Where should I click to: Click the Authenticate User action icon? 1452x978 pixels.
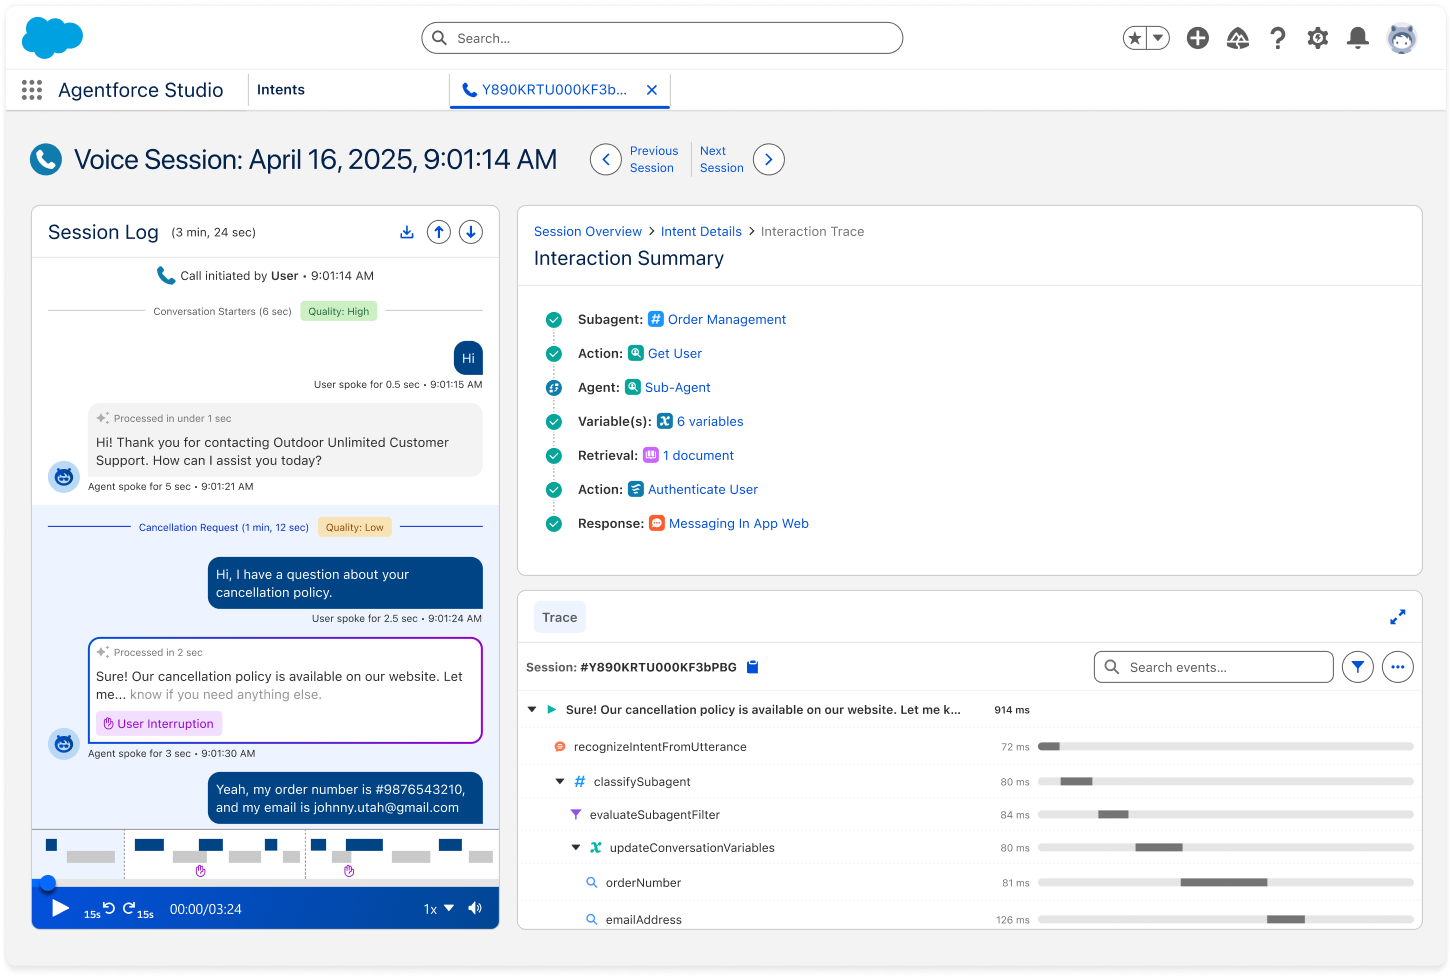pos(636,489)
